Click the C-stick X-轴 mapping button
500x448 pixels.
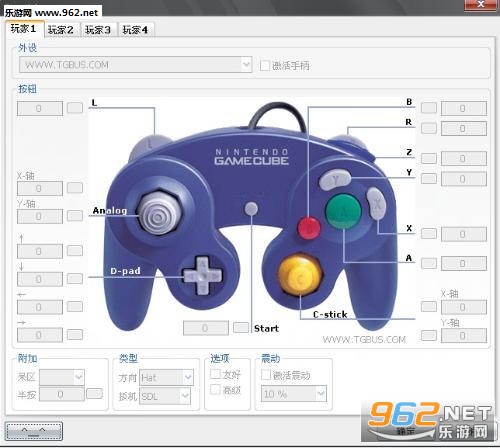pyautogui.click(x=429, y=307)
